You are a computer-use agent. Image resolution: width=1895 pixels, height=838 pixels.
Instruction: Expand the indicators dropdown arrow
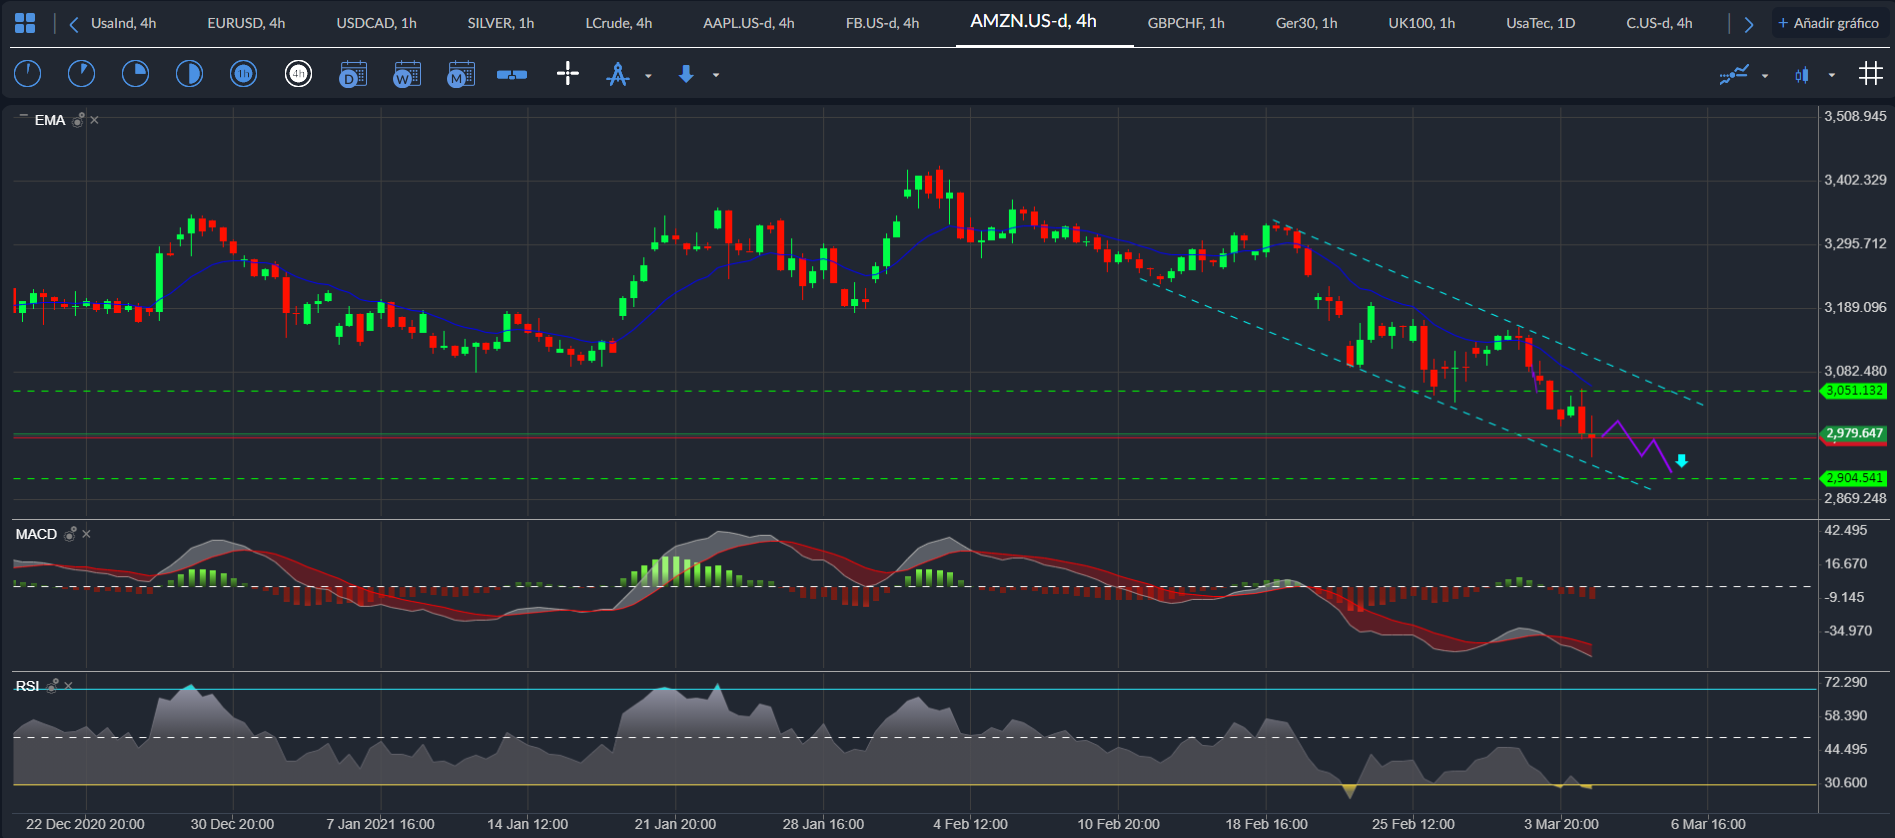(x=1765, y=76)
